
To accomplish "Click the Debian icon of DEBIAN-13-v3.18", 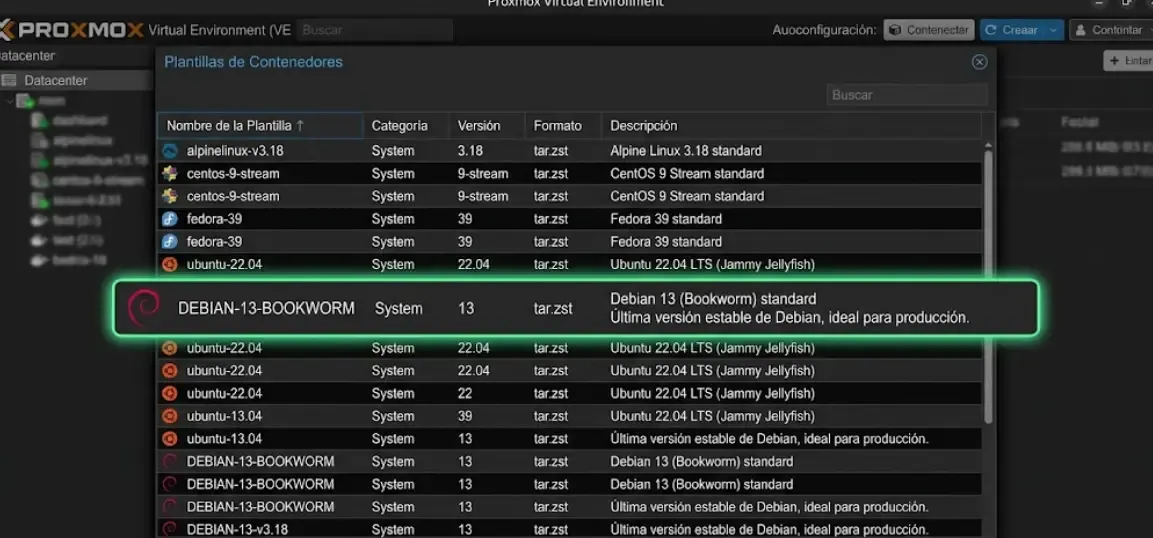I will click(x=170, y=529).
